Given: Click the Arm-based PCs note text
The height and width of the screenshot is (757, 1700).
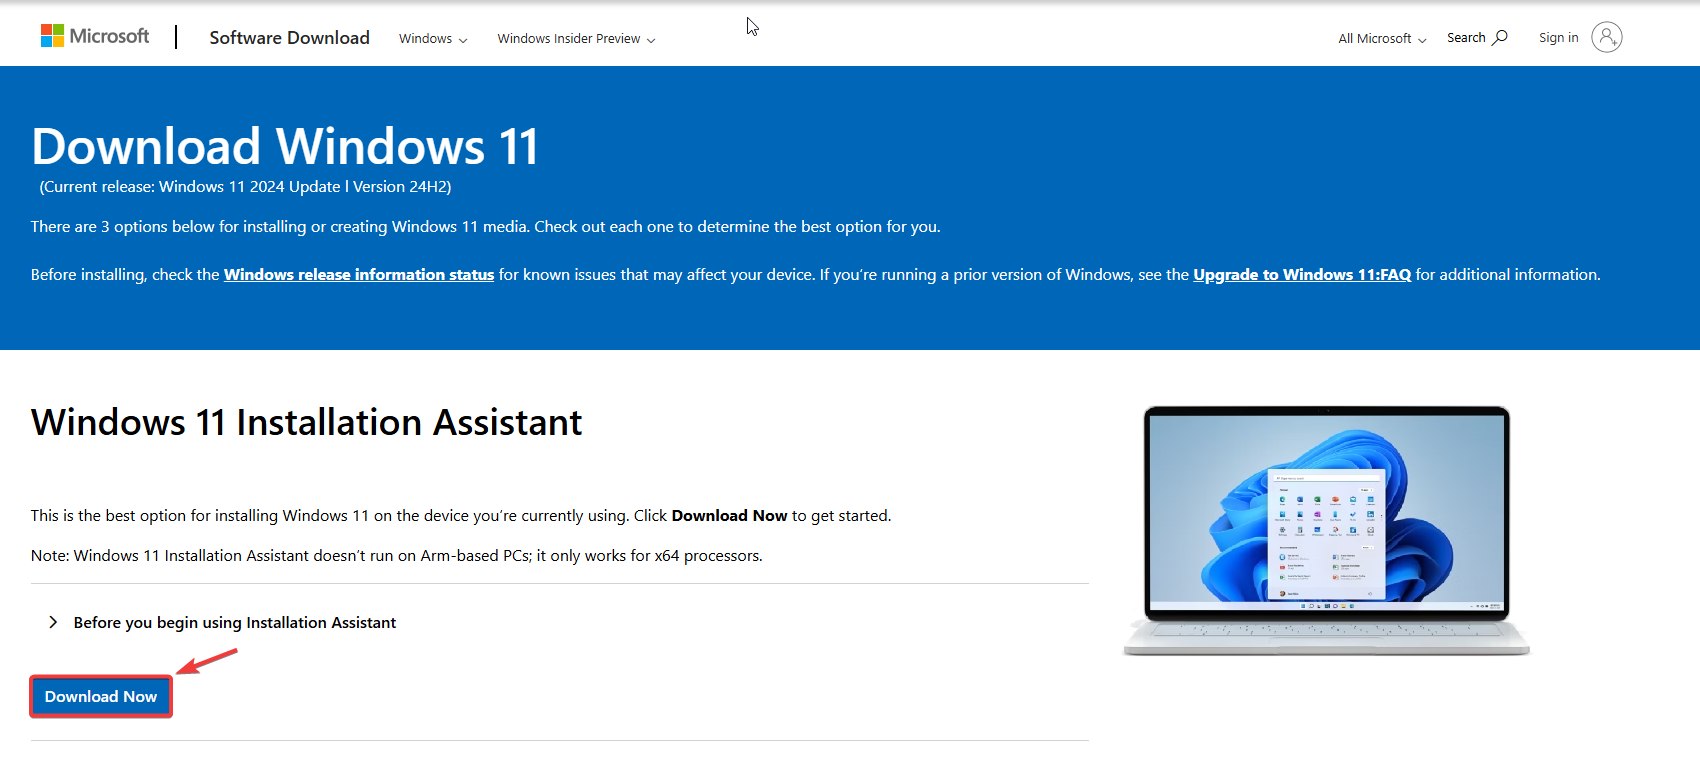Looking at the screenshot, I should (x=396, y=555).
